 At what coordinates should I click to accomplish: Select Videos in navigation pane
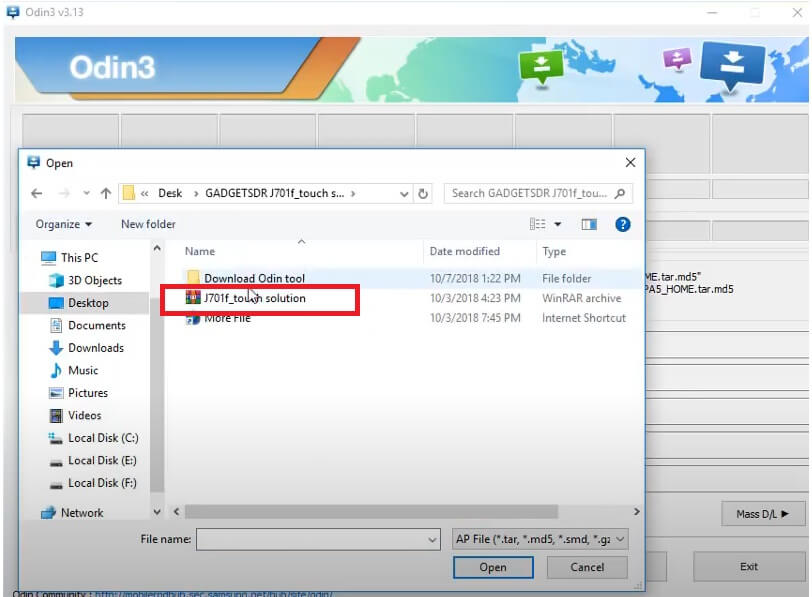75,415
